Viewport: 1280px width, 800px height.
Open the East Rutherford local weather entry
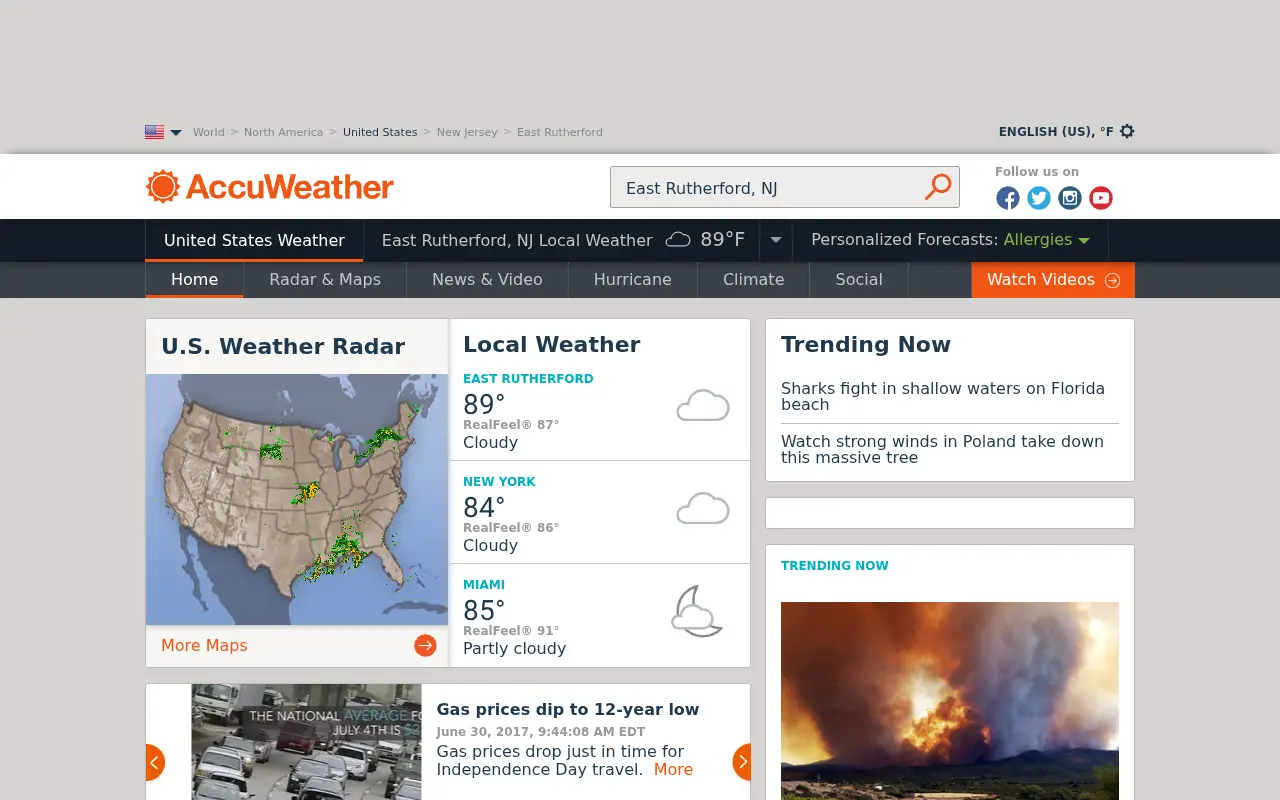pyautogui.click(x=600, y=410)
